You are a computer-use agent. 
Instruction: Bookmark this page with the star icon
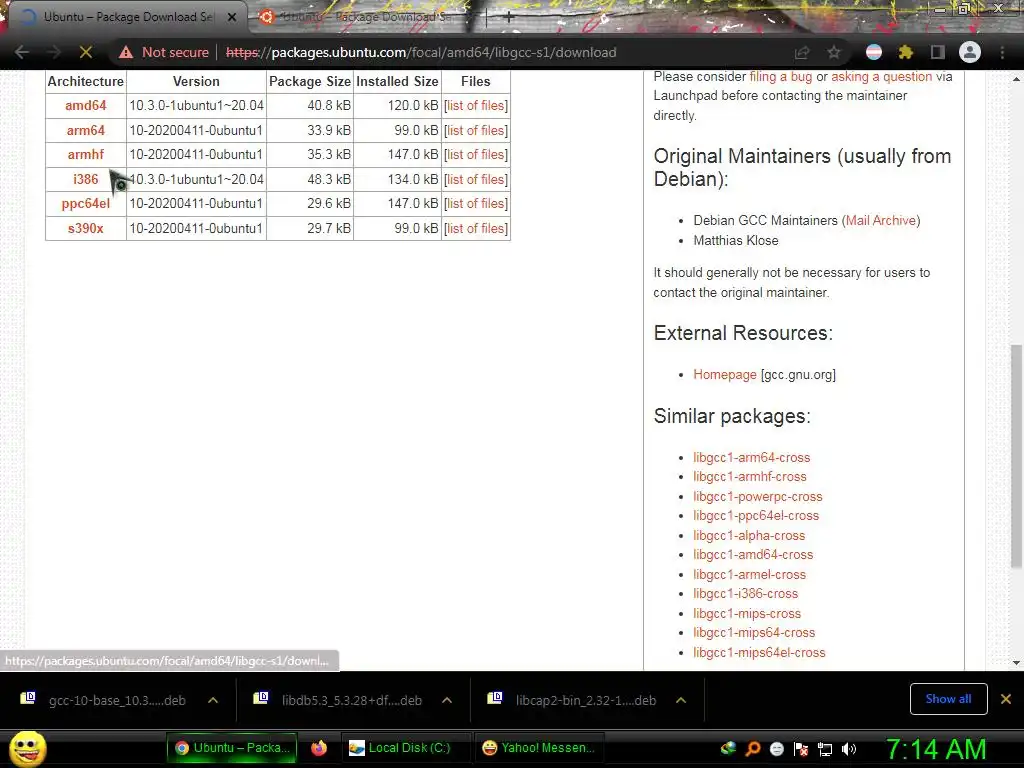tap(834, 52)
